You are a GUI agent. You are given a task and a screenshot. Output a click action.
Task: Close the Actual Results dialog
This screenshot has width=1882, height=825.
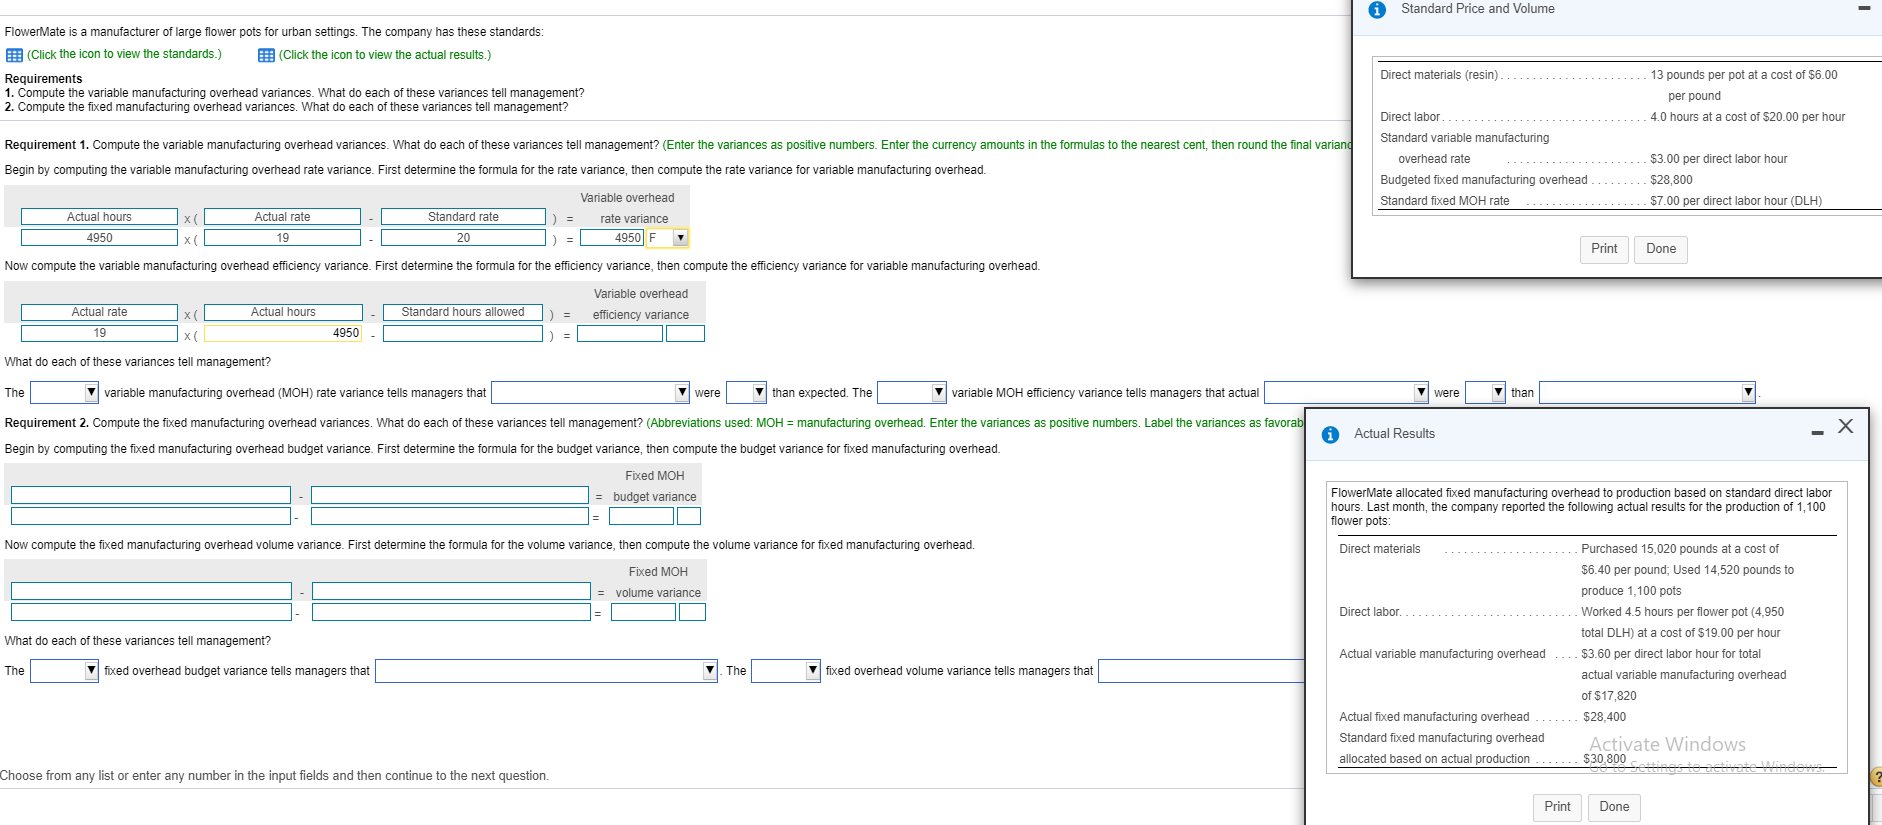pos(1846,426)
